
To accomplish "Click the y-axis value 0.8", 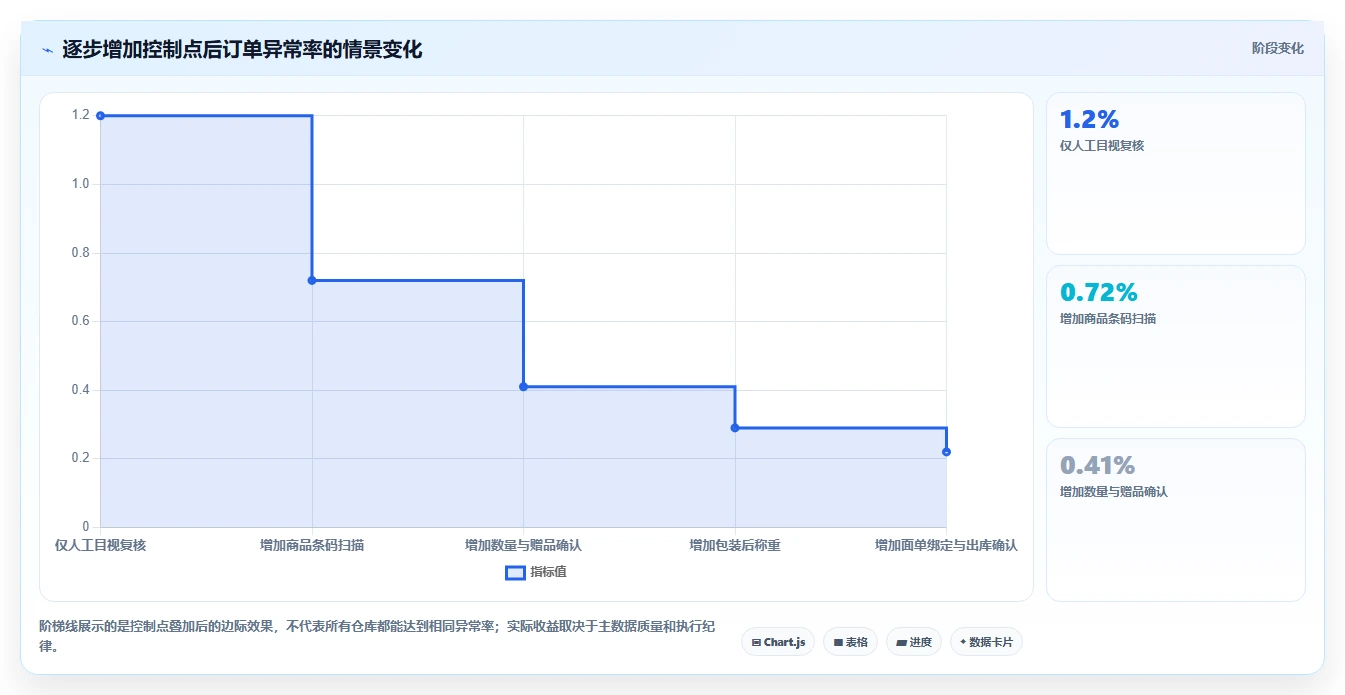I will pos(80,253).
